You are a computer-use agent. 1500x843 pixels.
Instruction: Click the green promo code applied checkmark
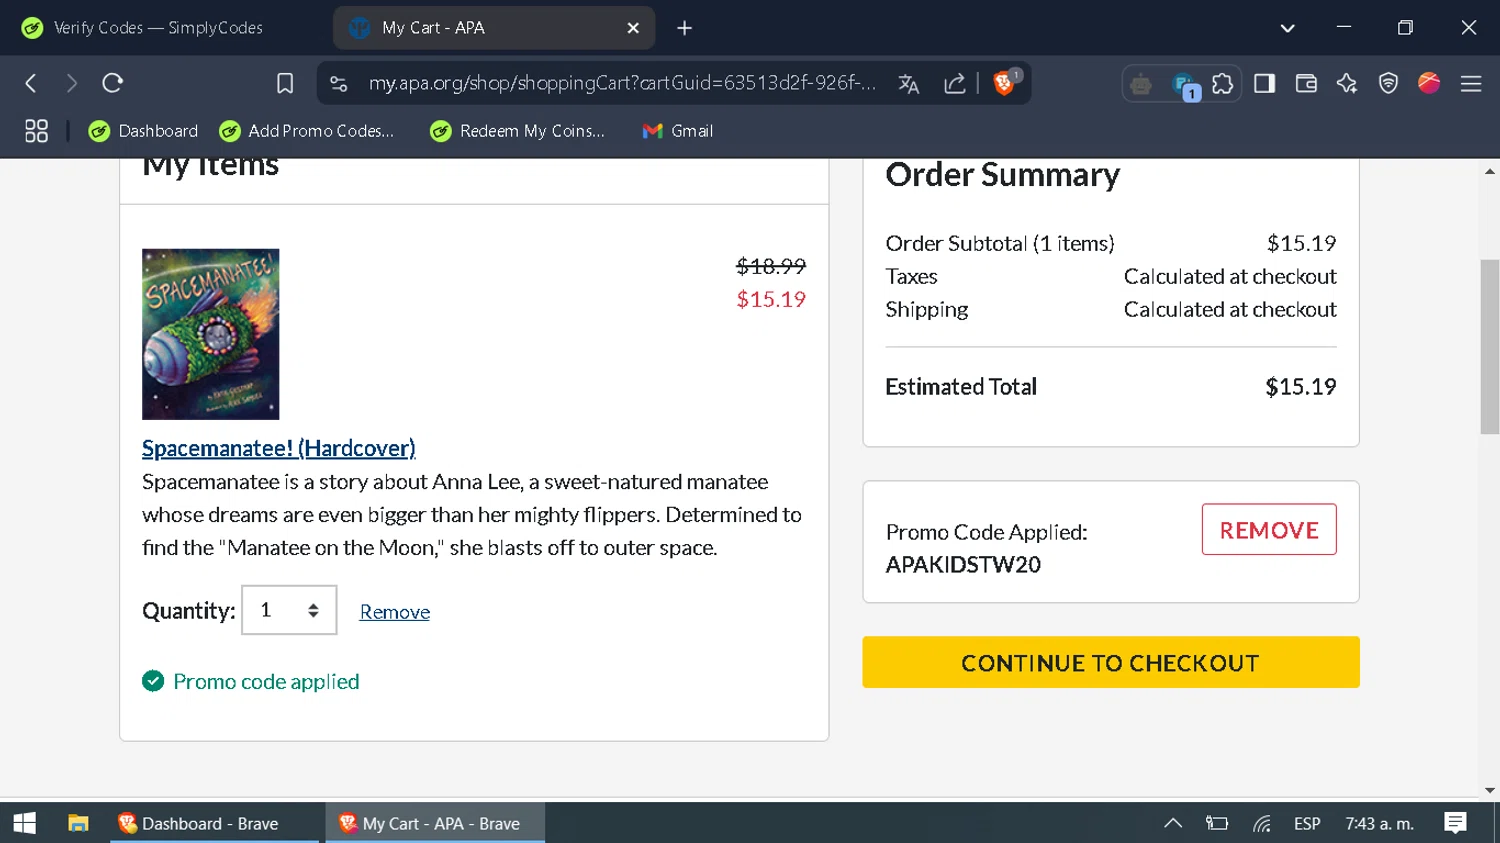153,681
